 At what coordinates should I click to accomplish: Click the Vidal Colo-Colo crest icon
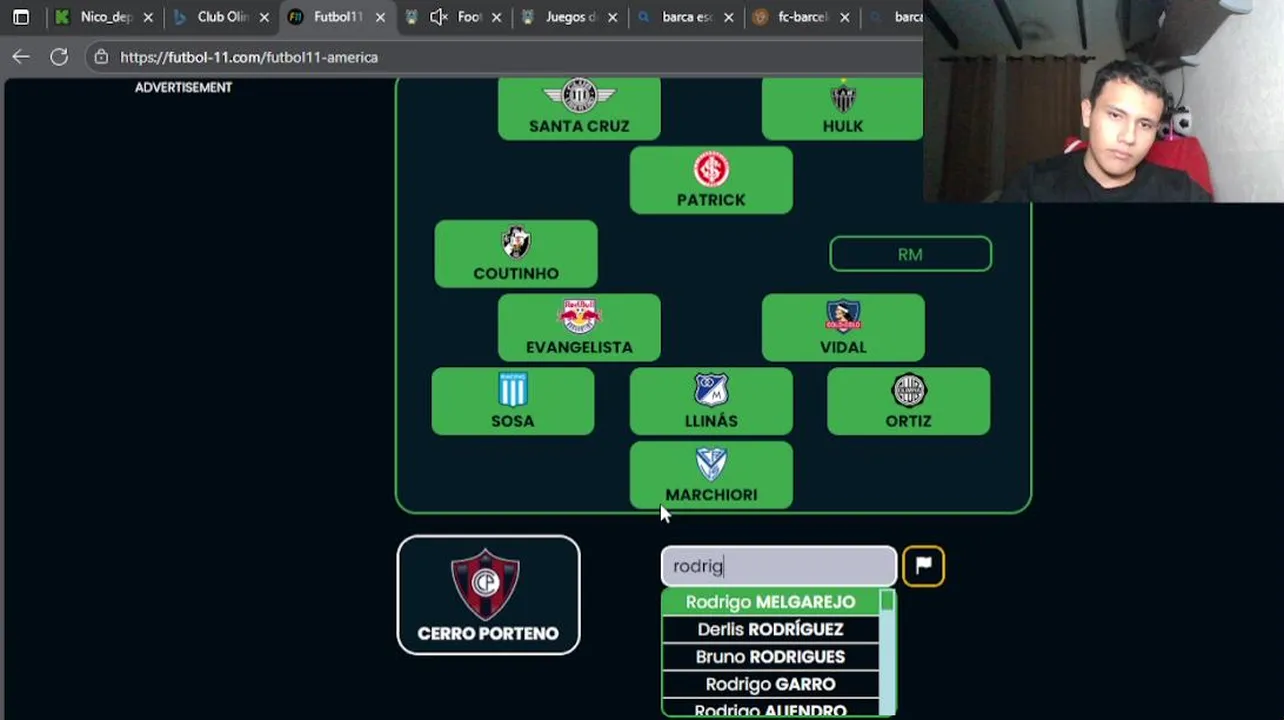coord(843,316)
